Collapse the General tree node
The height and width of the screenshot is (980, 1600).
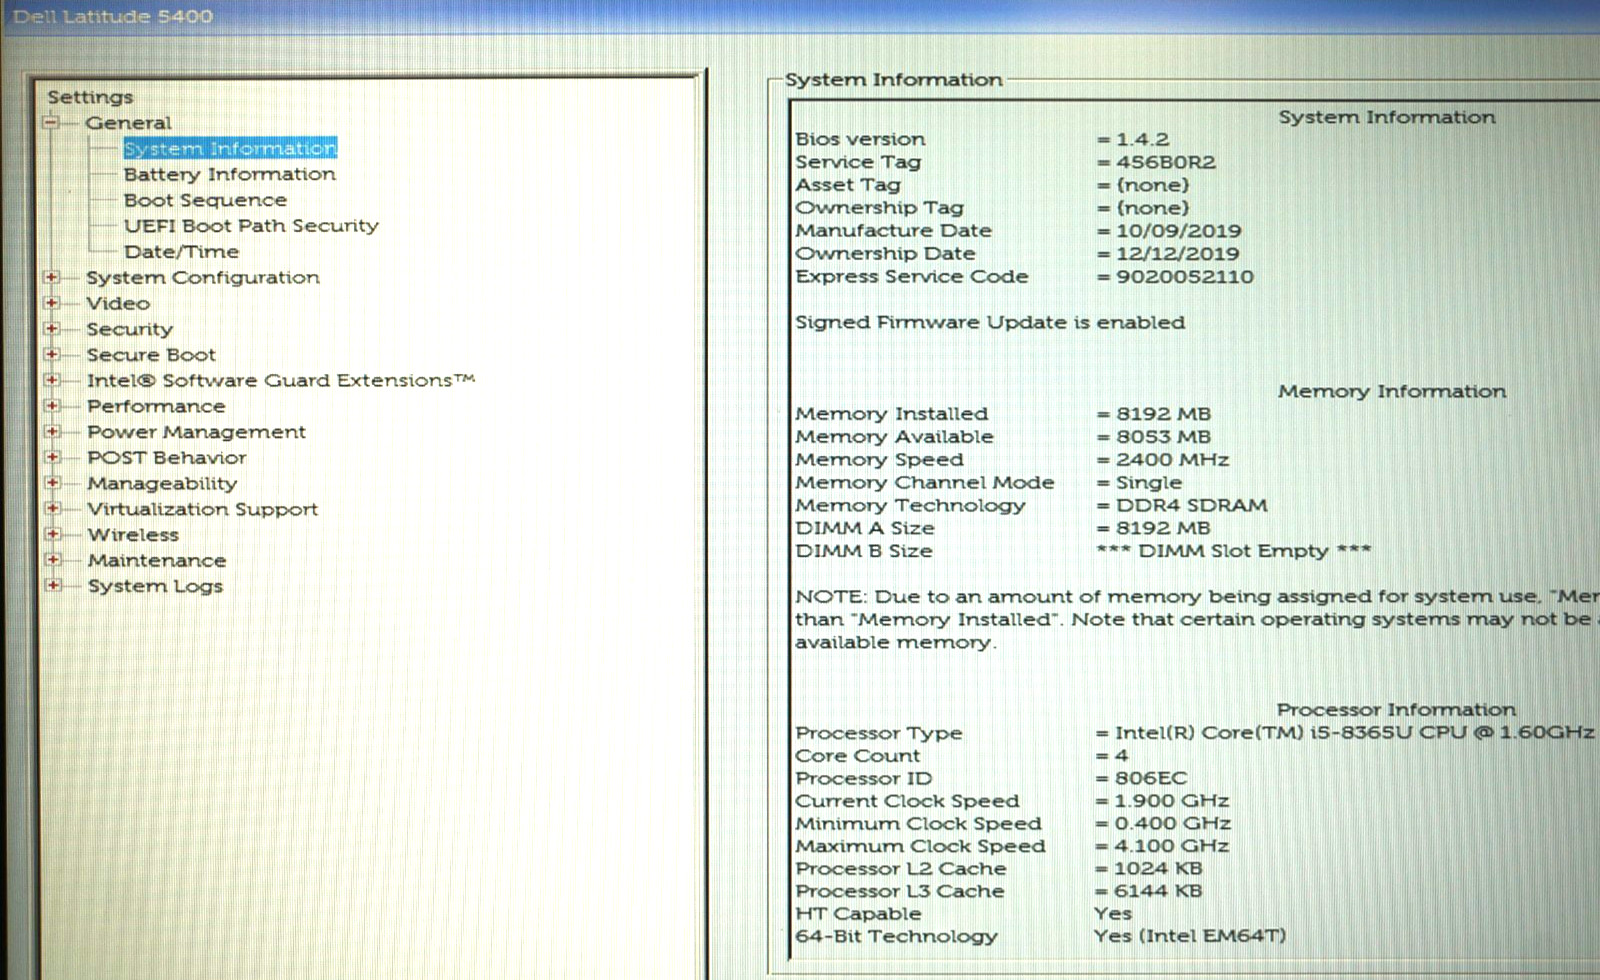point(51,123)
